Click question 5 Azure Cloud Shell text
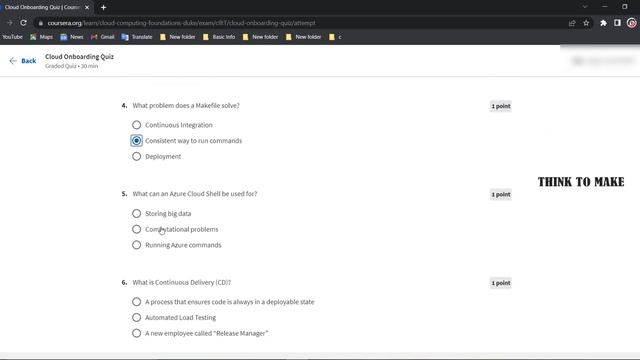 tap(195, 194)
